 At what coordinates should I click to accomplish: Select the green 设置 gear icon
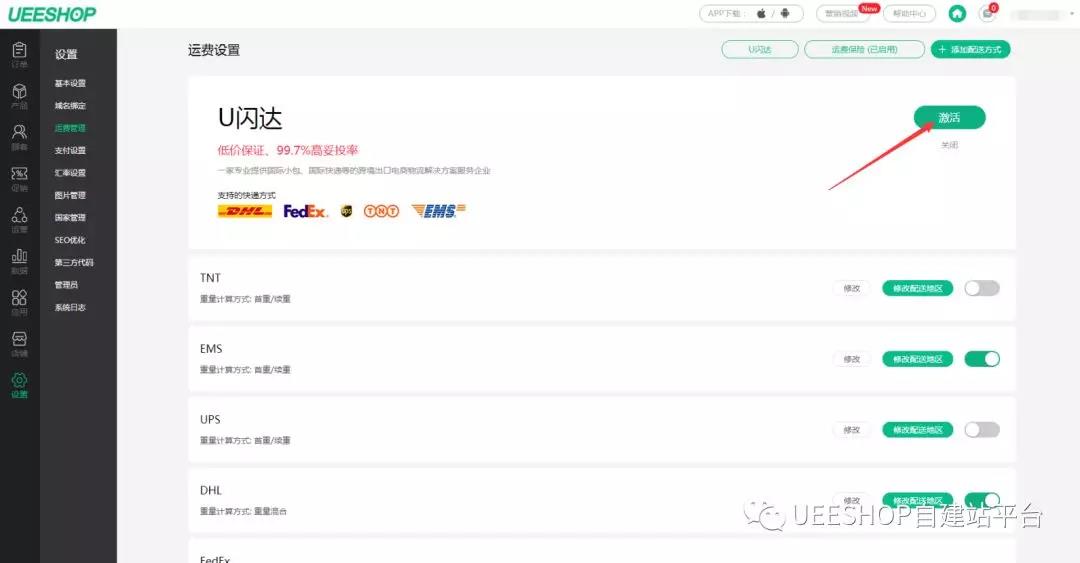(19, 380)
